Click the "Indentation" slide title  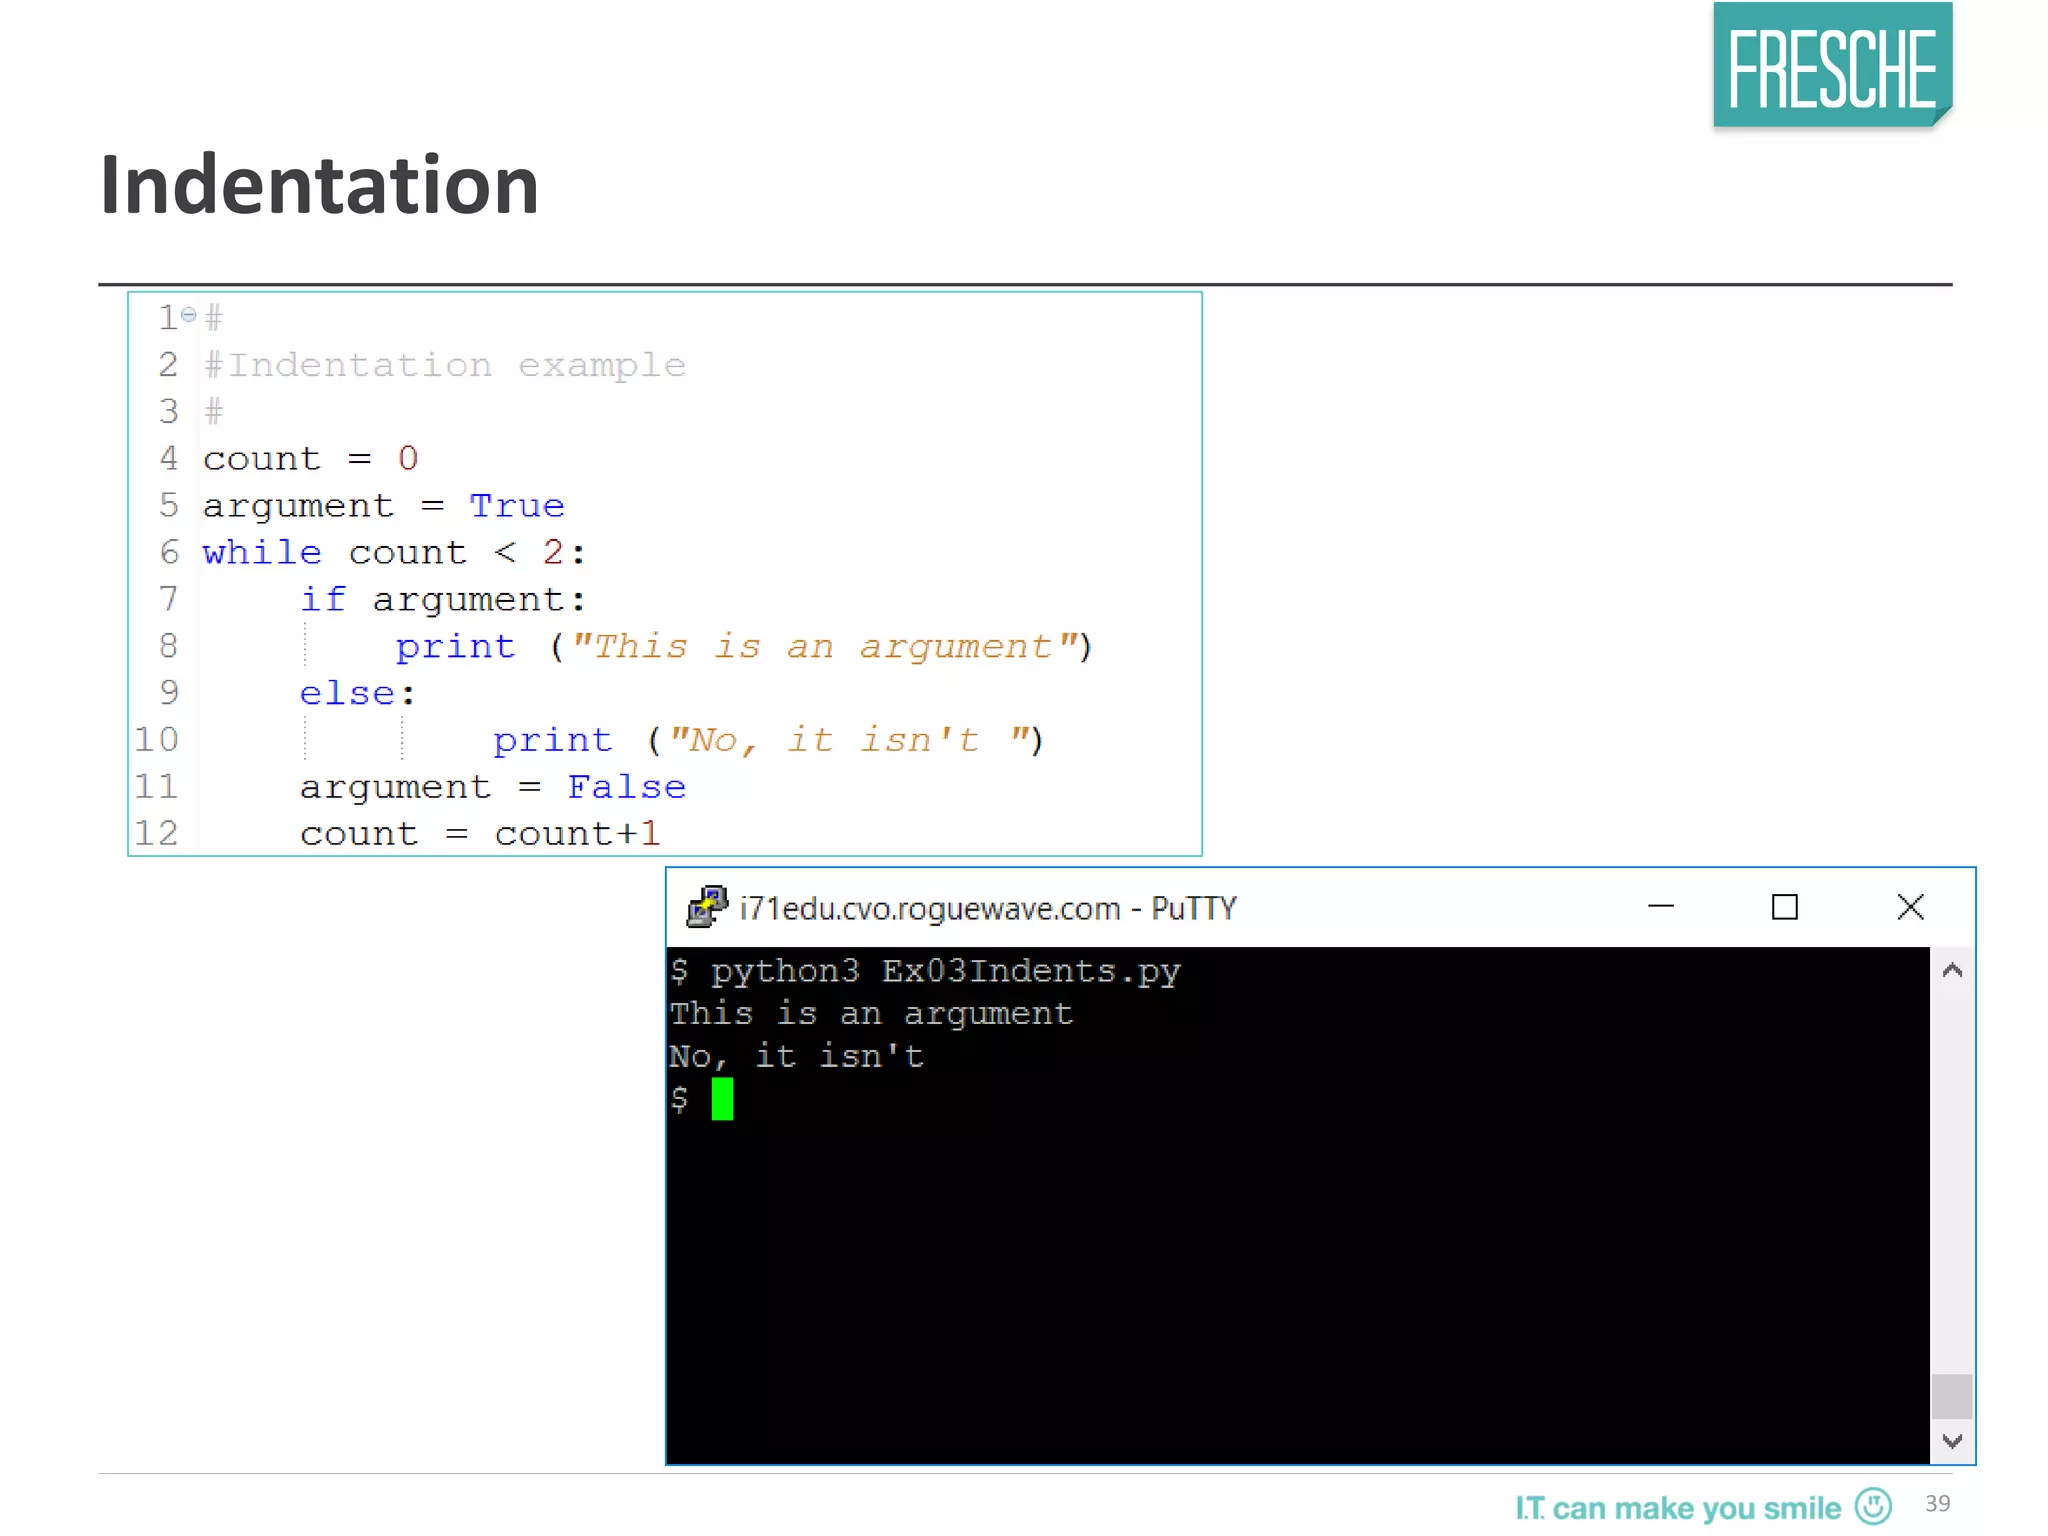[319, 185]
